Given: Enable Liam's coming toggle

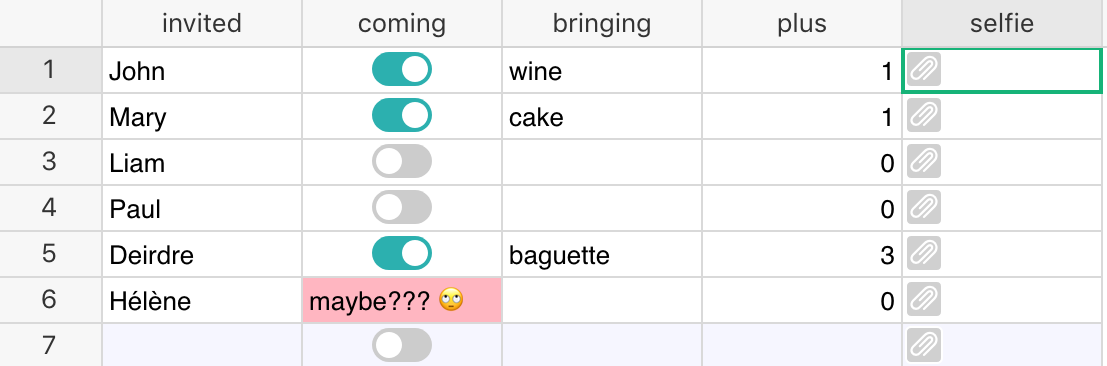Looking at the screenshot, I should click(x=402, y=161).
